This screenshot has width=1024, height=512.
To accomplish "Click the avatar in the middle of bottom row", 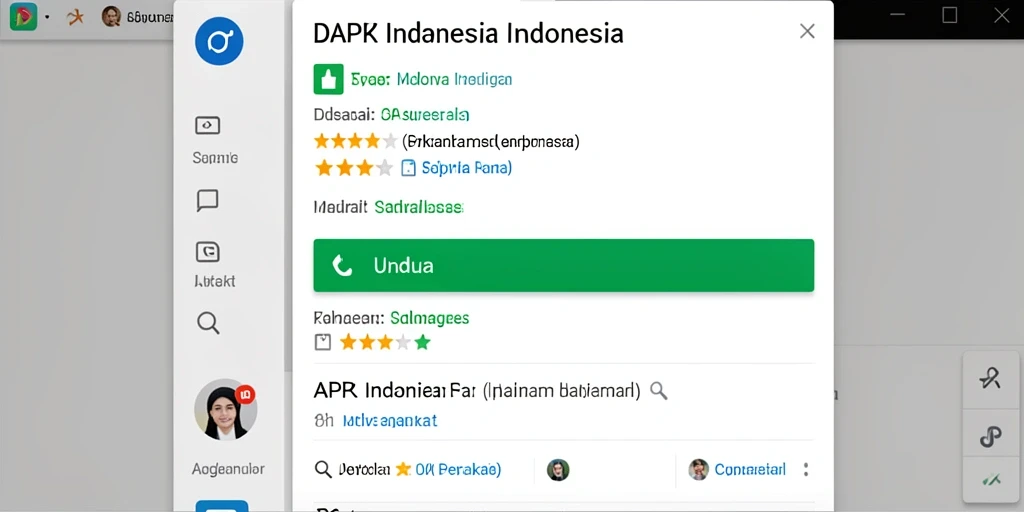I will point(558,470).
